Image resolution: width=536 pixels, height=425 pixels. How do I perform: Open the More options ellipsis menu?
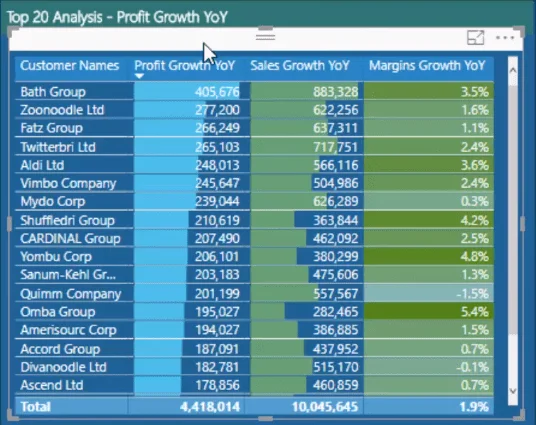pyautogui.click(x=505, y=38)
